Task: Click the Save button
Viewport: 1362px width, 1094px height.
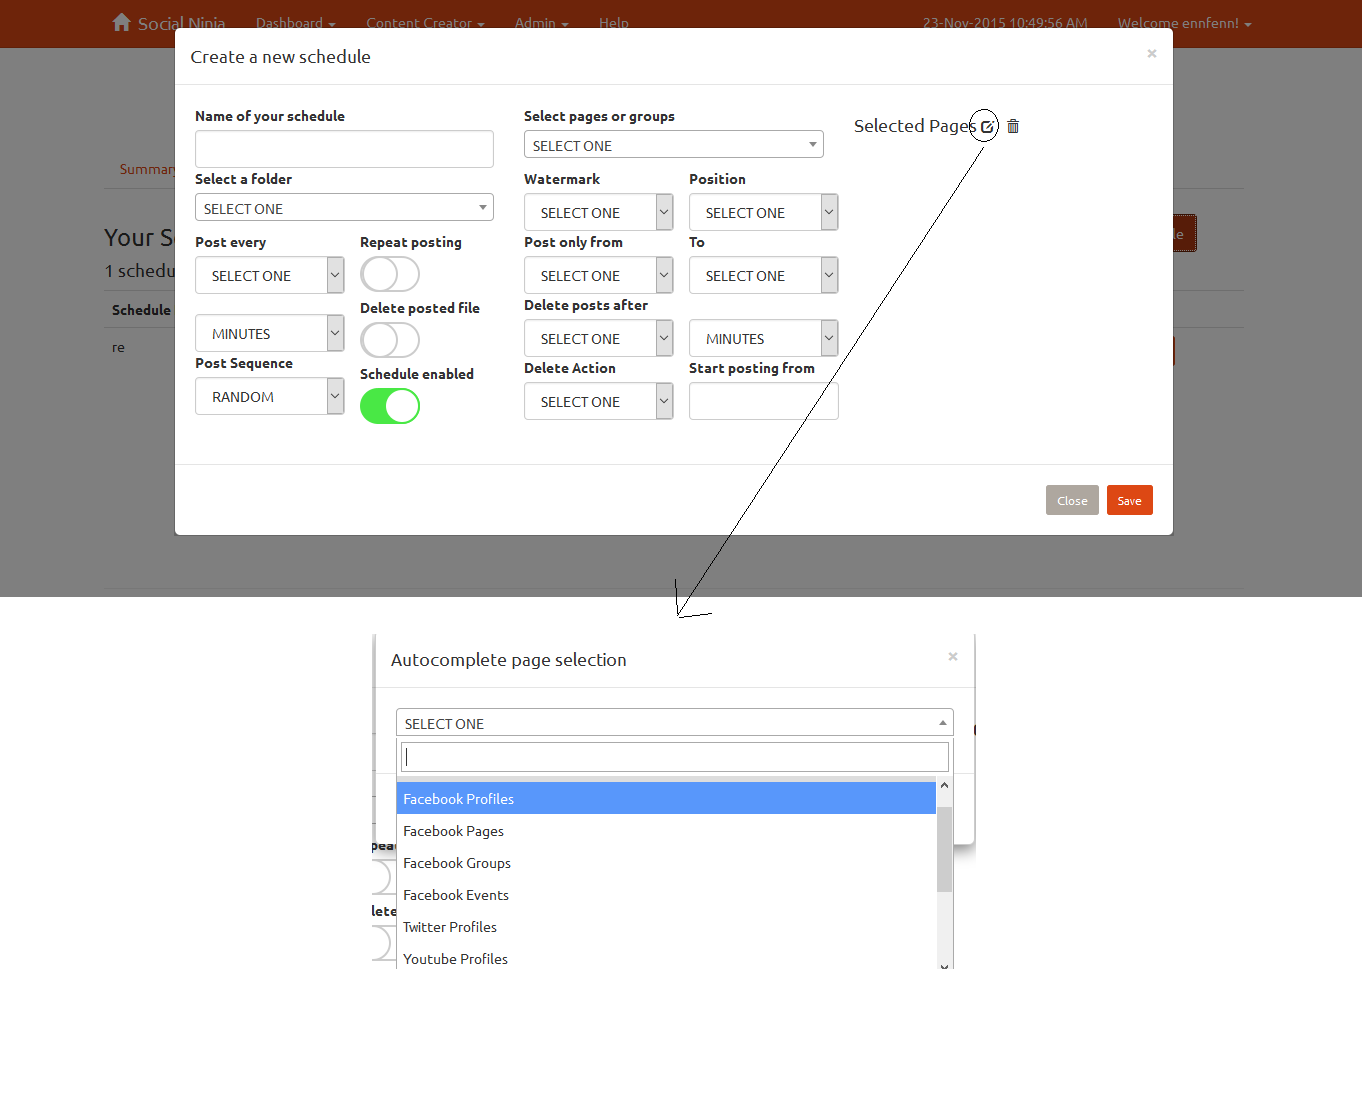Action: pos(1129,501)
